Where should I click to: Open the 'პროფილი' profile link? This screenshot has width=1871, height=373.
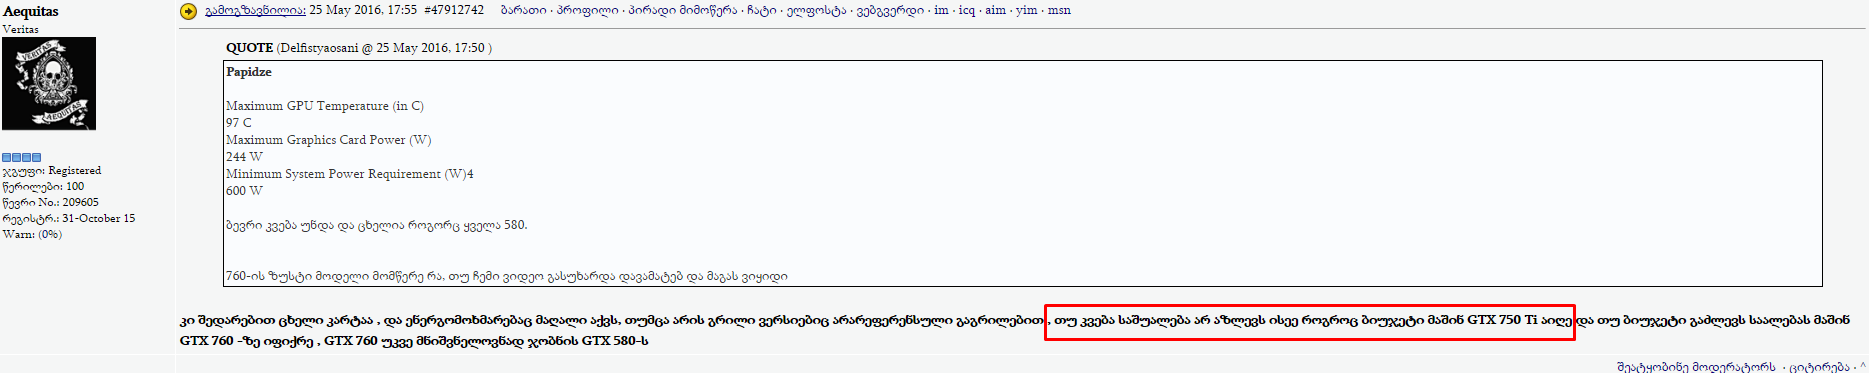pos(588,10)
